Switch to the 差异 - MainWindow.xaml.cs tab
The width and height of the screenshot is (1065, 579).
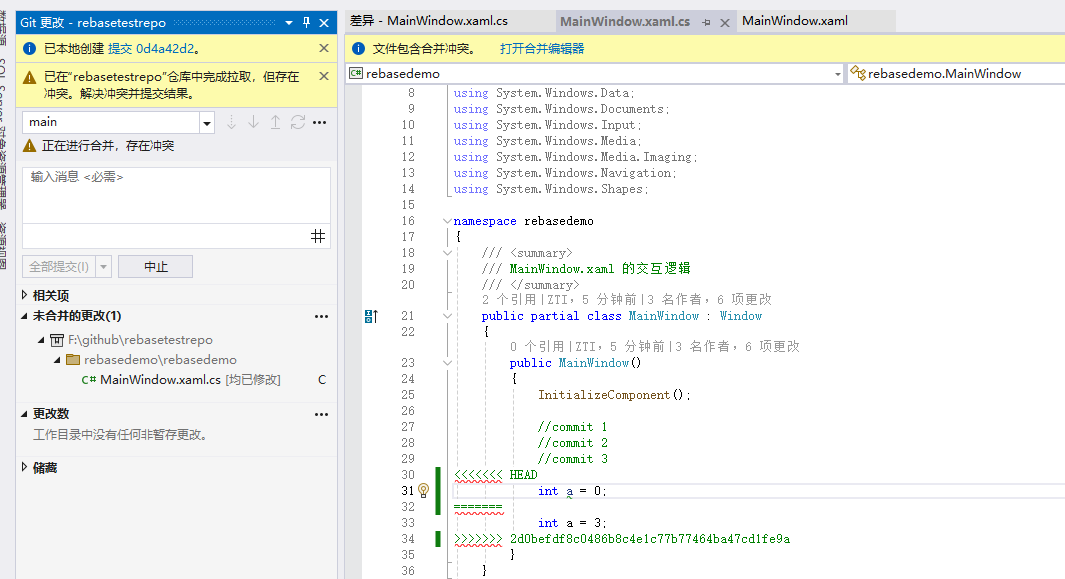tap(429, 21)
